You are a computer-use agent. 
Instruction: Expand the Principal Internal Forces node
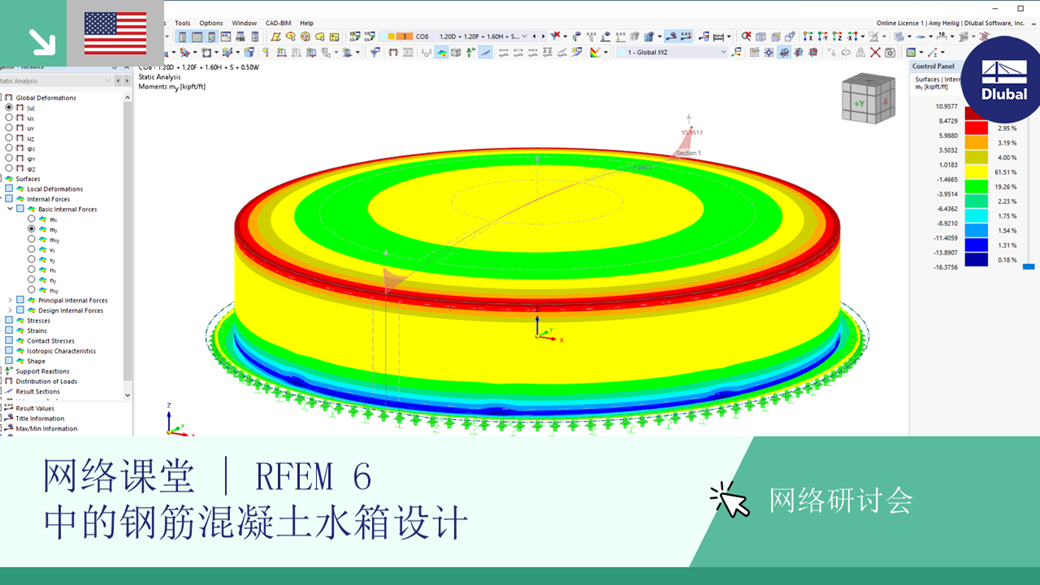point(10,300)
